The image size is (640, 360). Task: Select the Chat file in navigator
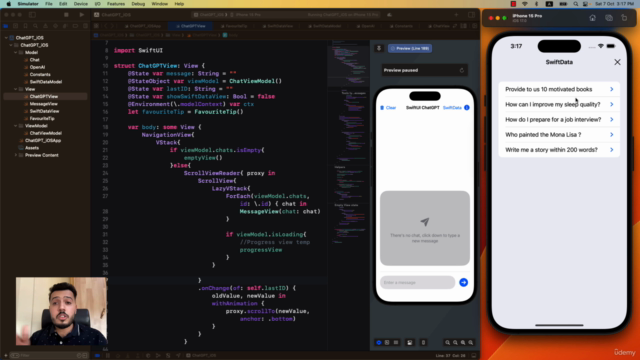point(34,60)
